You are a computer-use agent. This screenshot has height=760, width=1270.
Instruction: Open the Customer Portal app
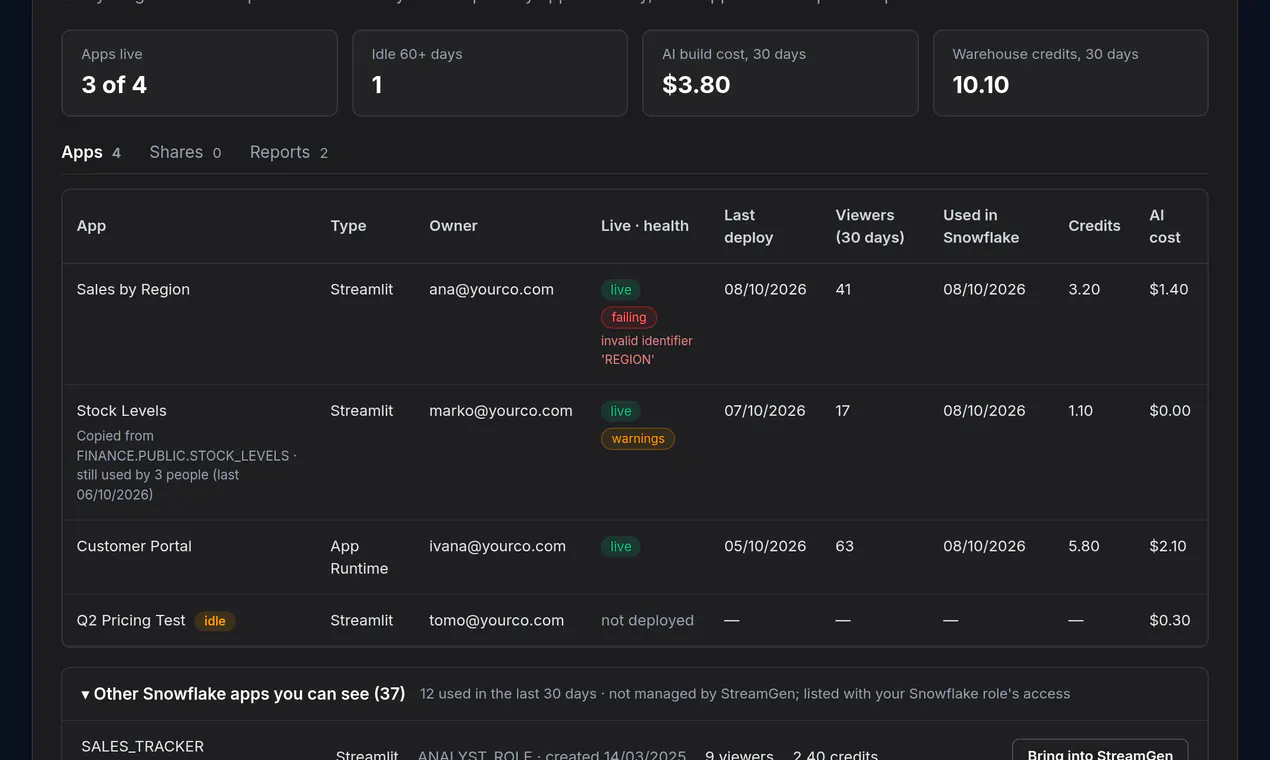pyautogui.click(x=134, y=546)
